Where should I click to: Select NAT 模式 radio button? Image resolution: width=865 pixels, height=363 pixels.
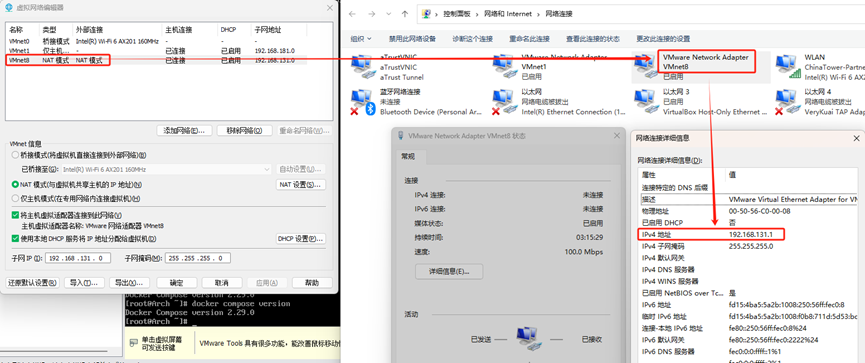(15, 185)
